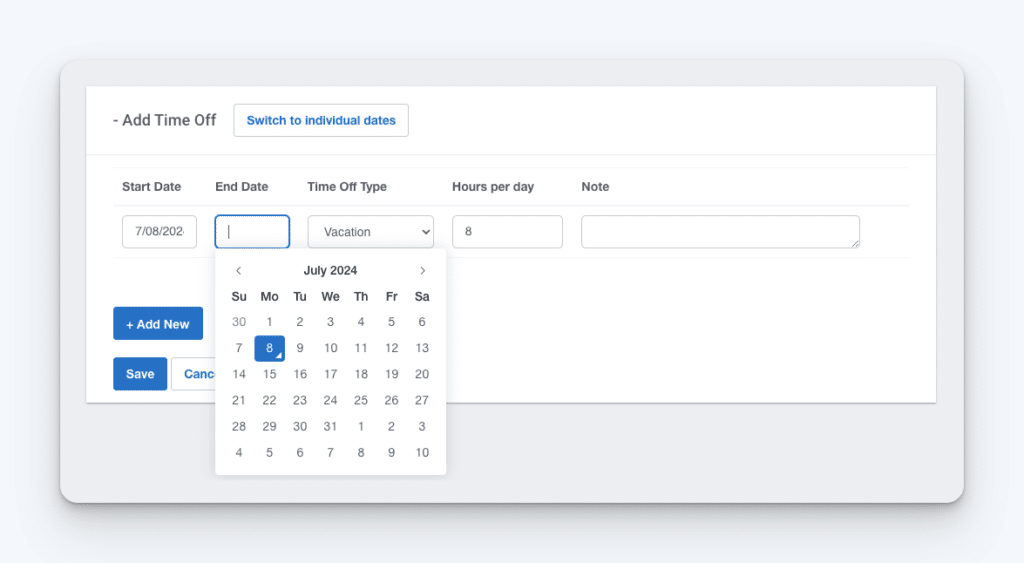The width and height of the screenshot is (1024, 563).
Task: Go to previous month in calendar
Action: 238,270
